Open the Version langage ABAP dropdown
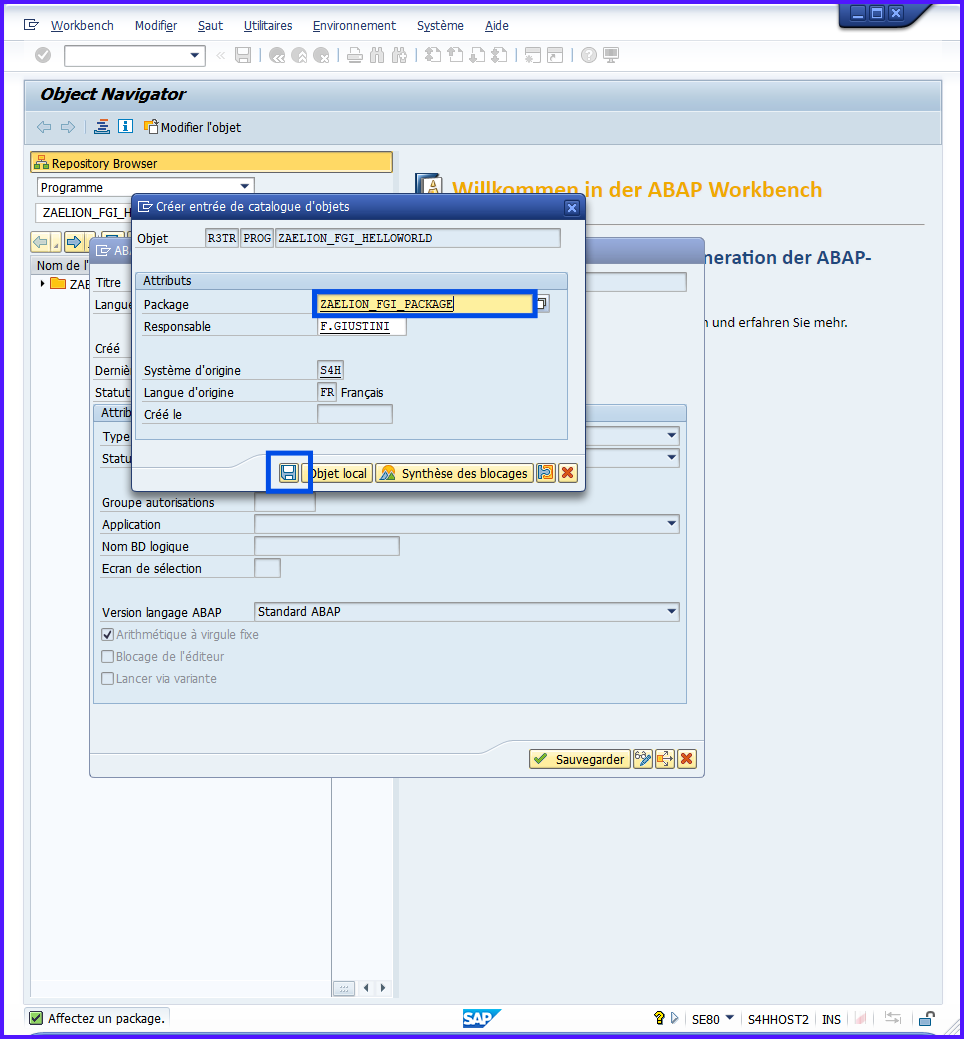The height and width of the screenshot is (1039, 964). (671, 612)
